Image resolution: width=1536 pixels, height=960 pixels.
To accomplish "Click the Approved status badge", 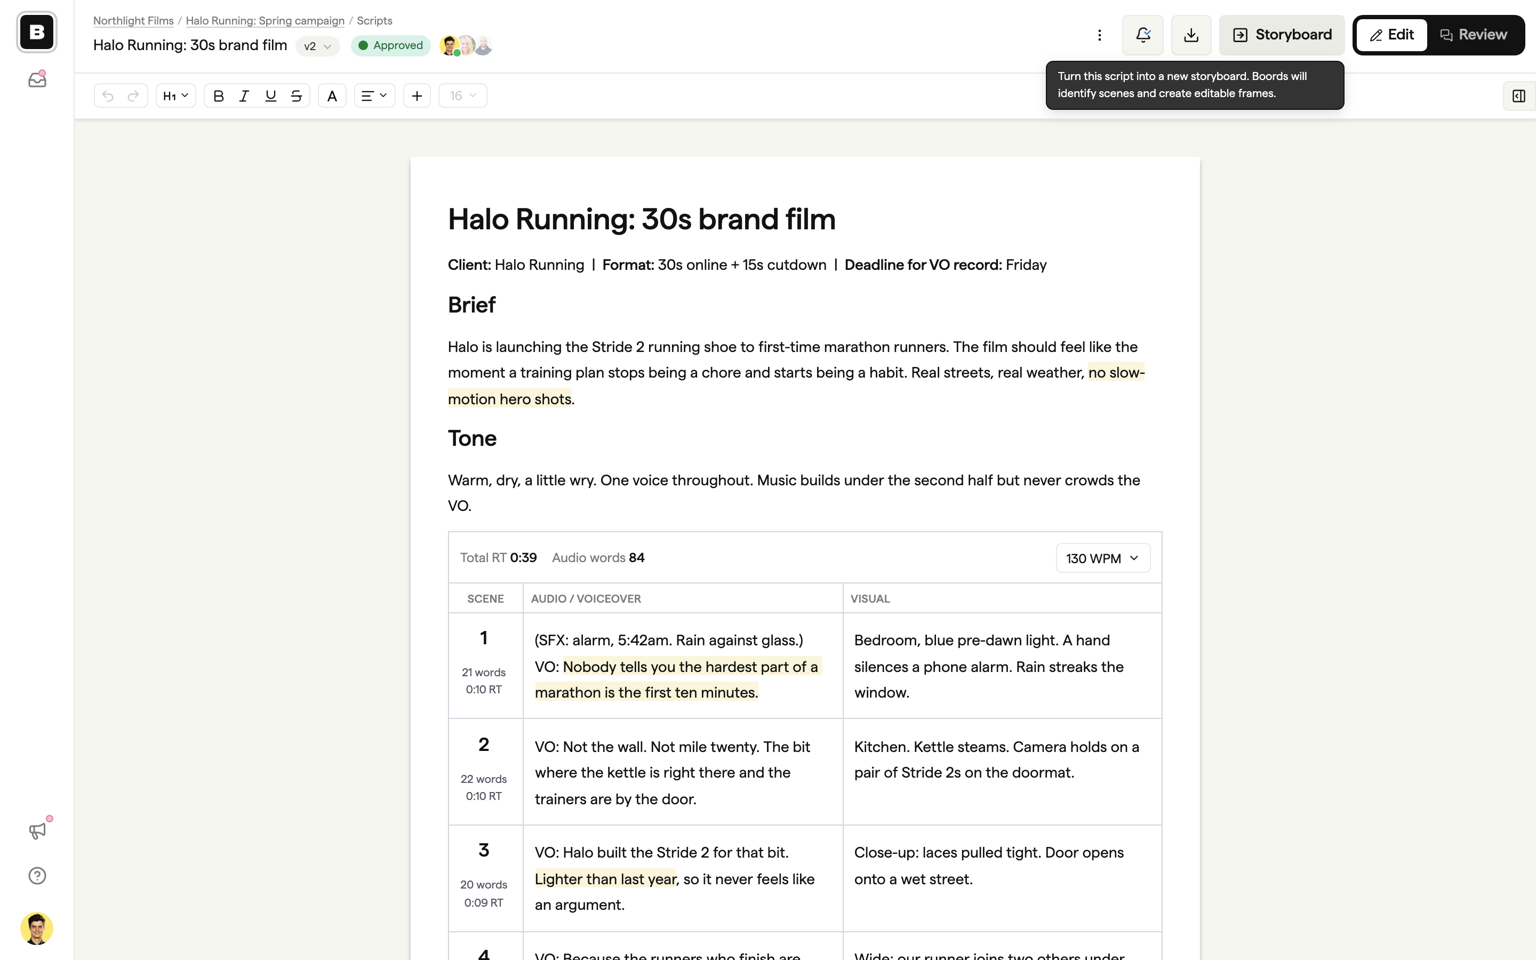I will [x=390, y=46].
